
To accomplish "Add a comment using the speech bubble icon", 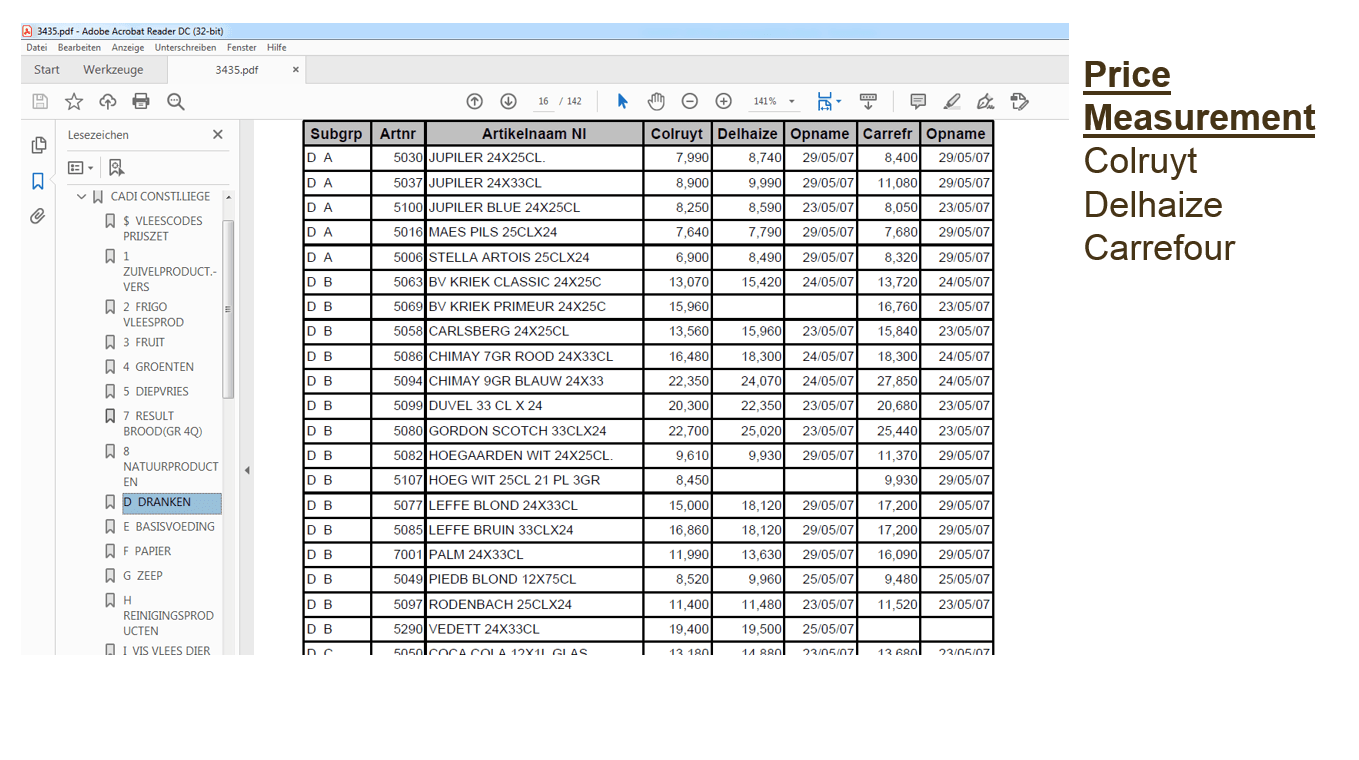I will [916, 100].
